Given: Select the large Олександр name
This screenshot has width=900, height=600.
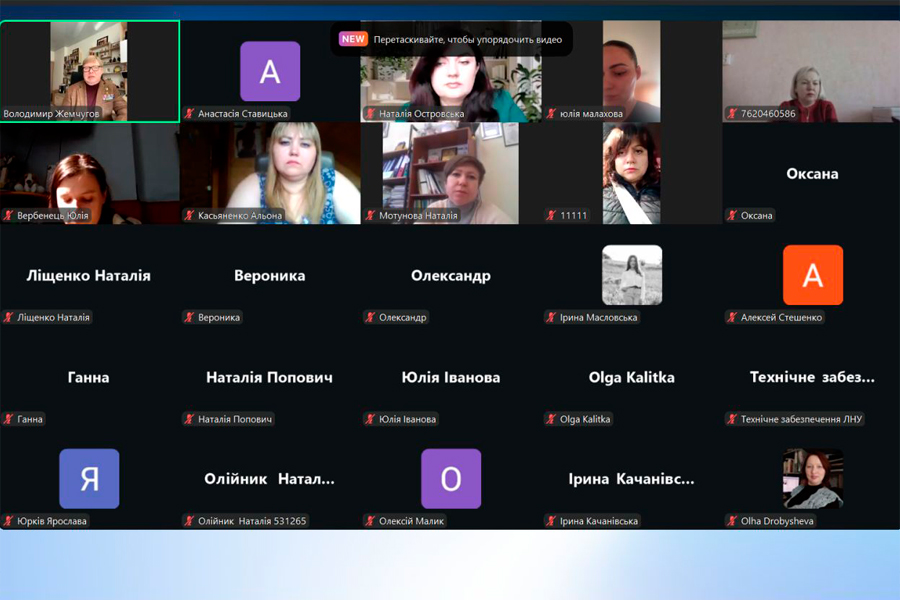Looking at the screenshot, I should tap(451, 276).
